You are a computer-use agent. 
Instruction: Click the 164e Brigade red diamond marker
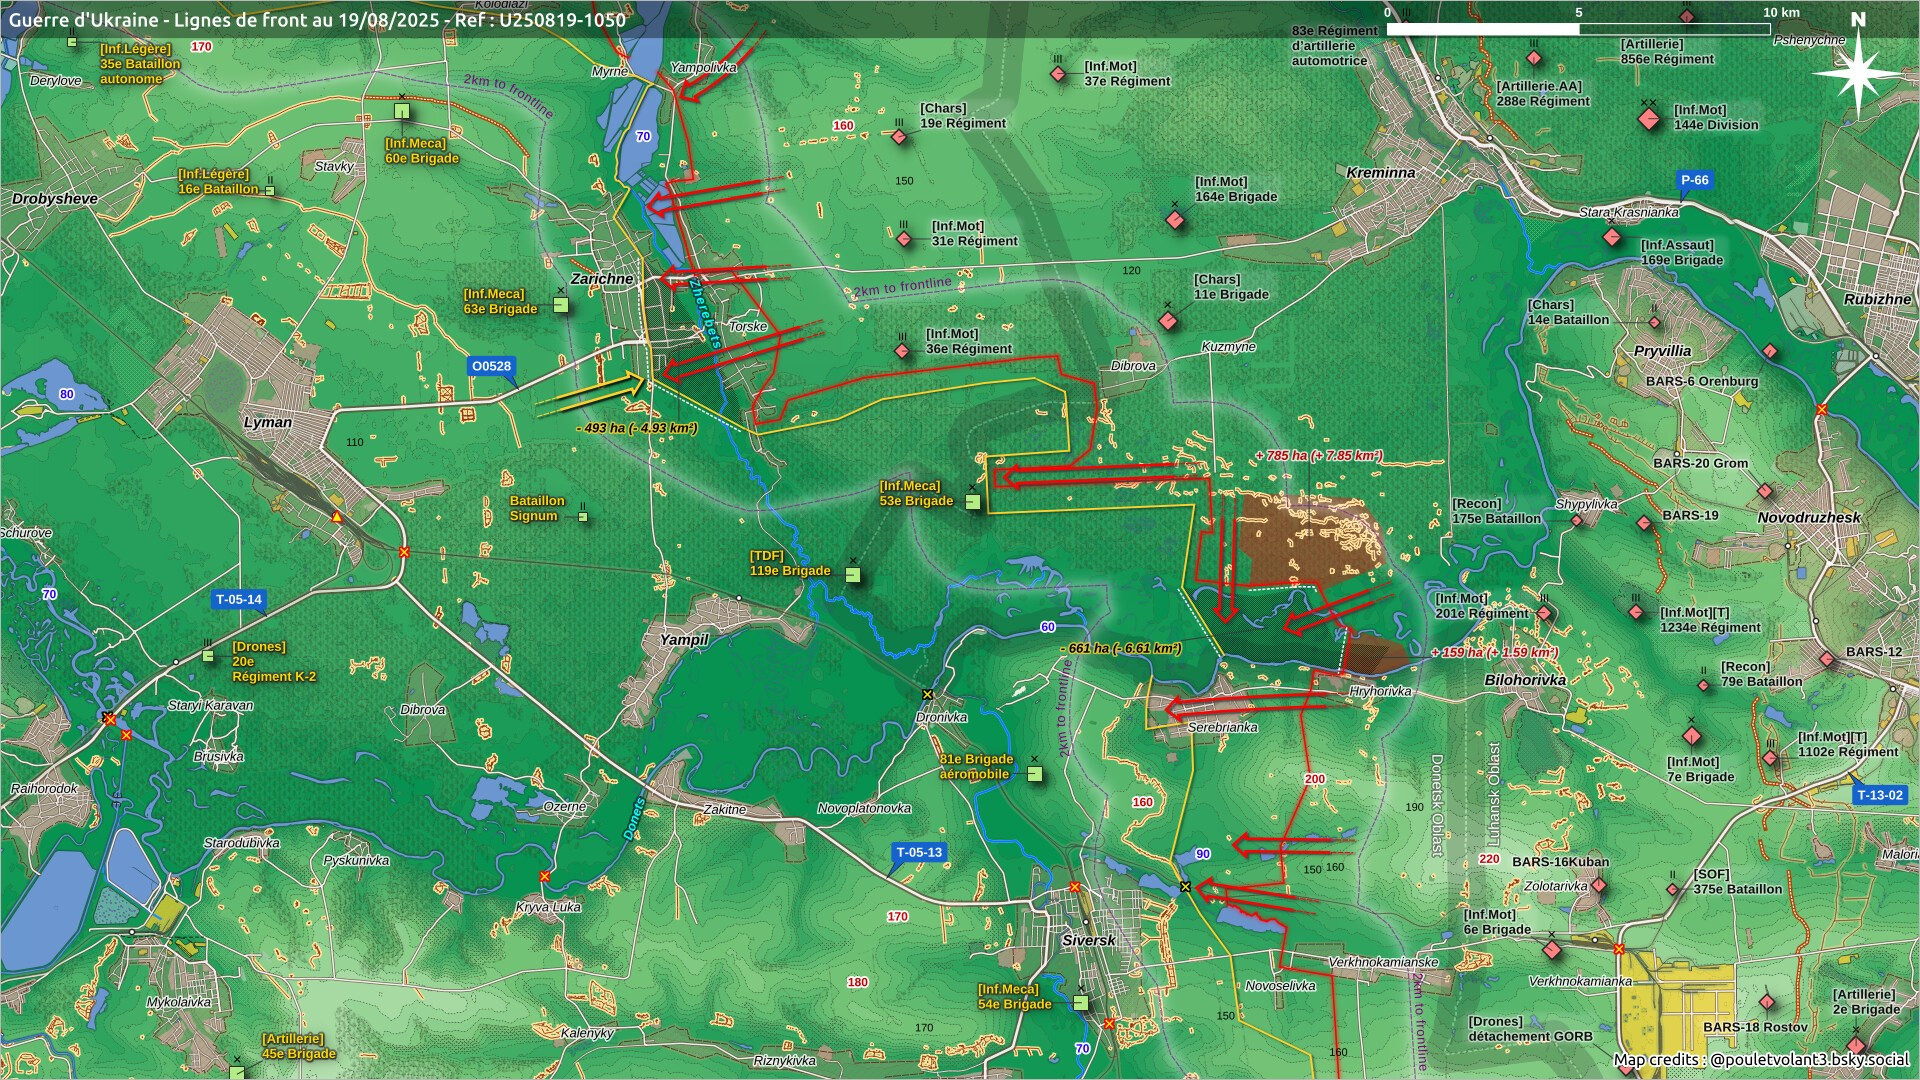click(x=1176, y=219)
